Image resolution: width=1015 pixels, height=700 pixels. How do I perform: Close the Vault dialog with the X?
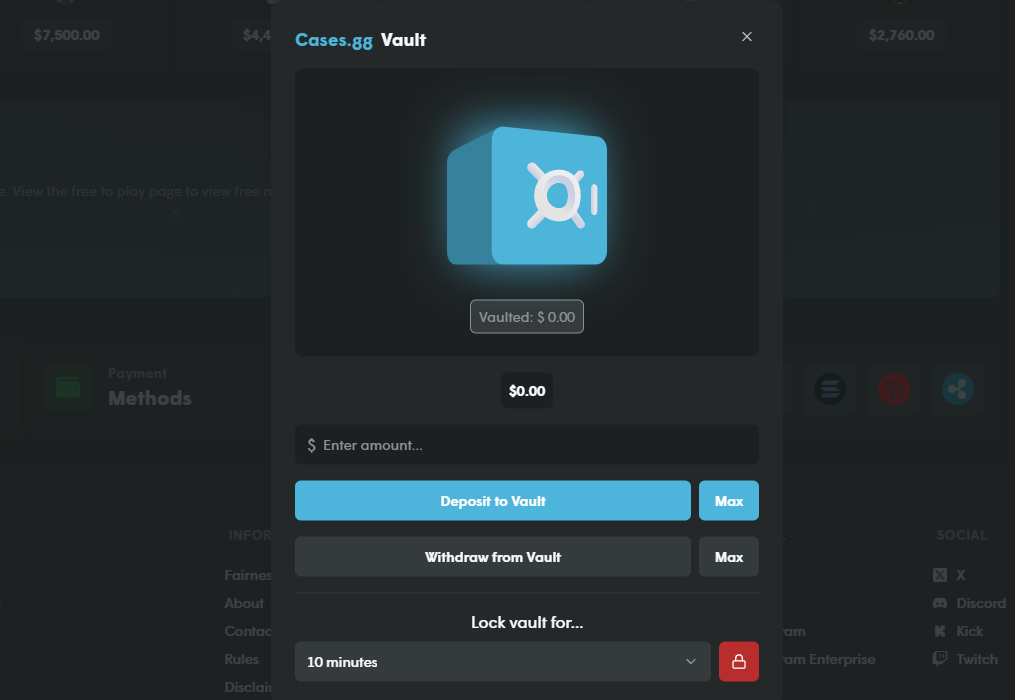tap(746, 37)
